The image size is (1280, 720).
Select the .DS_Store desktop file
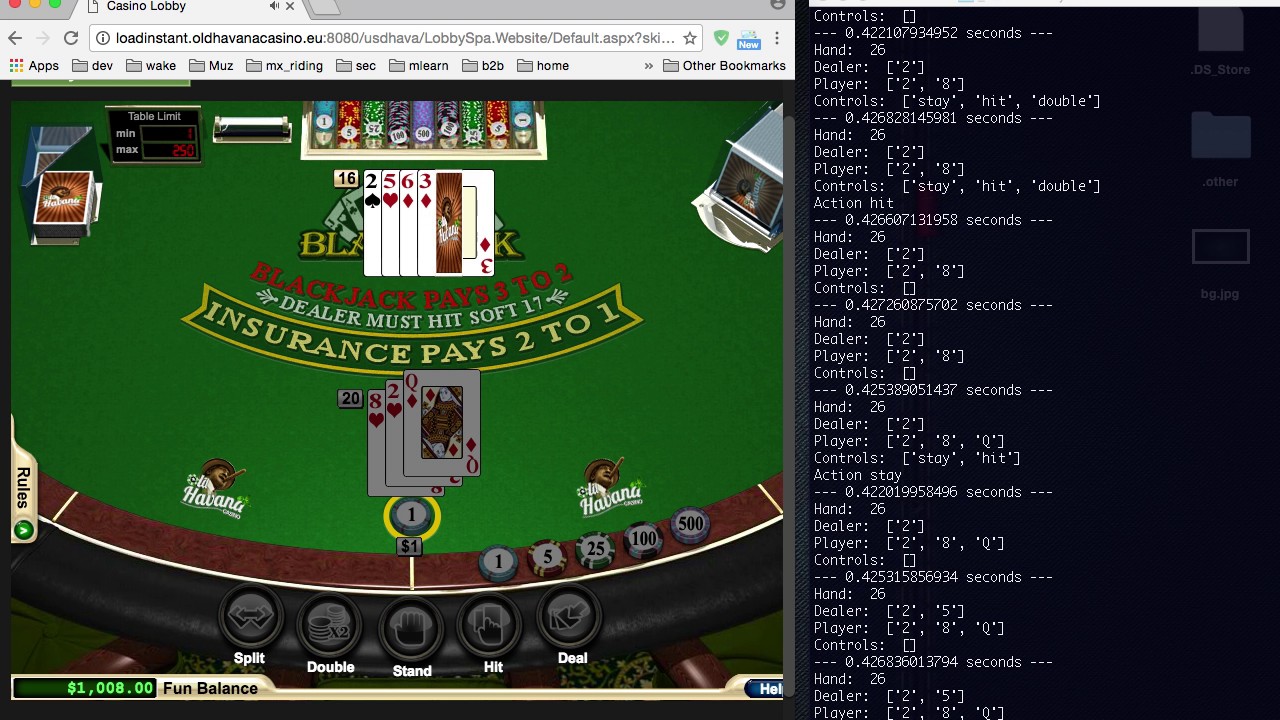coord(1220,42)
